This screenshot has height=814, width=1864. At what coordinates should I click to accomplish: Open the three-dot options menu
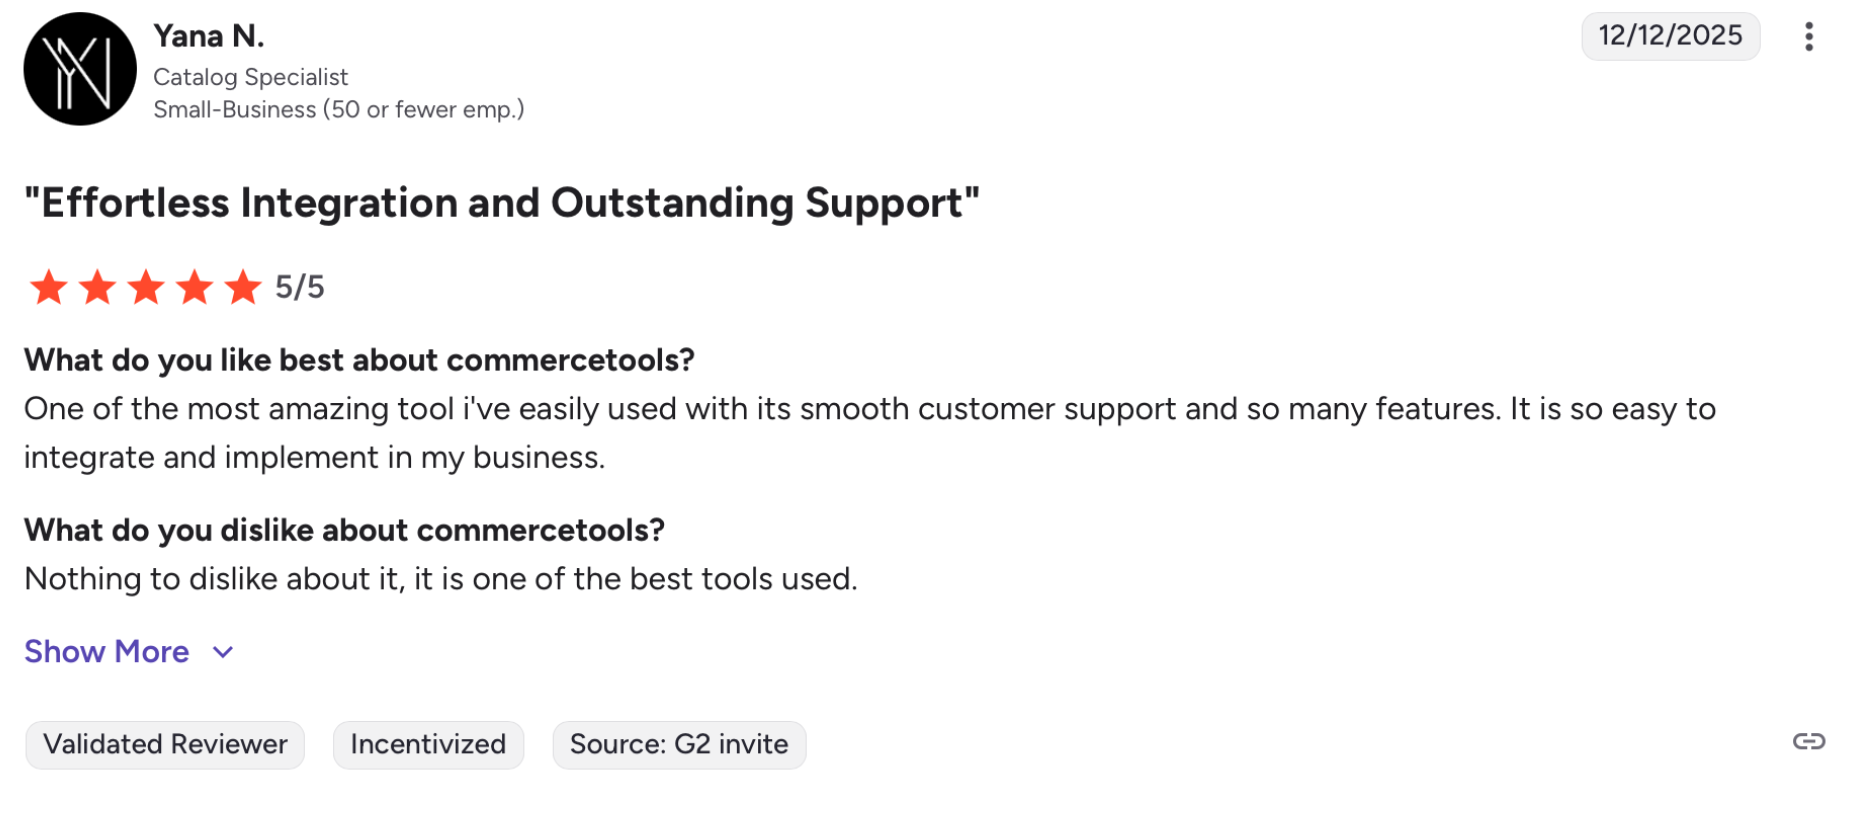(1808, 37)
